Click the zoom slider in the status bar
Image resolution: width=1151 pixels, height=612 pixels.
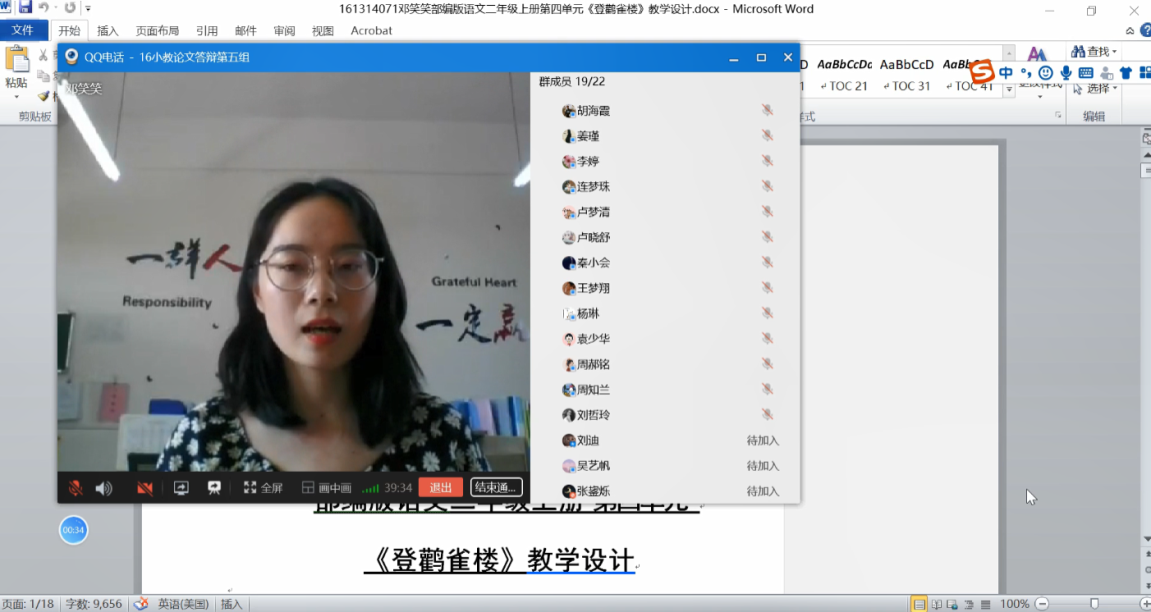pyautogui.click(x=1094, y=604)
